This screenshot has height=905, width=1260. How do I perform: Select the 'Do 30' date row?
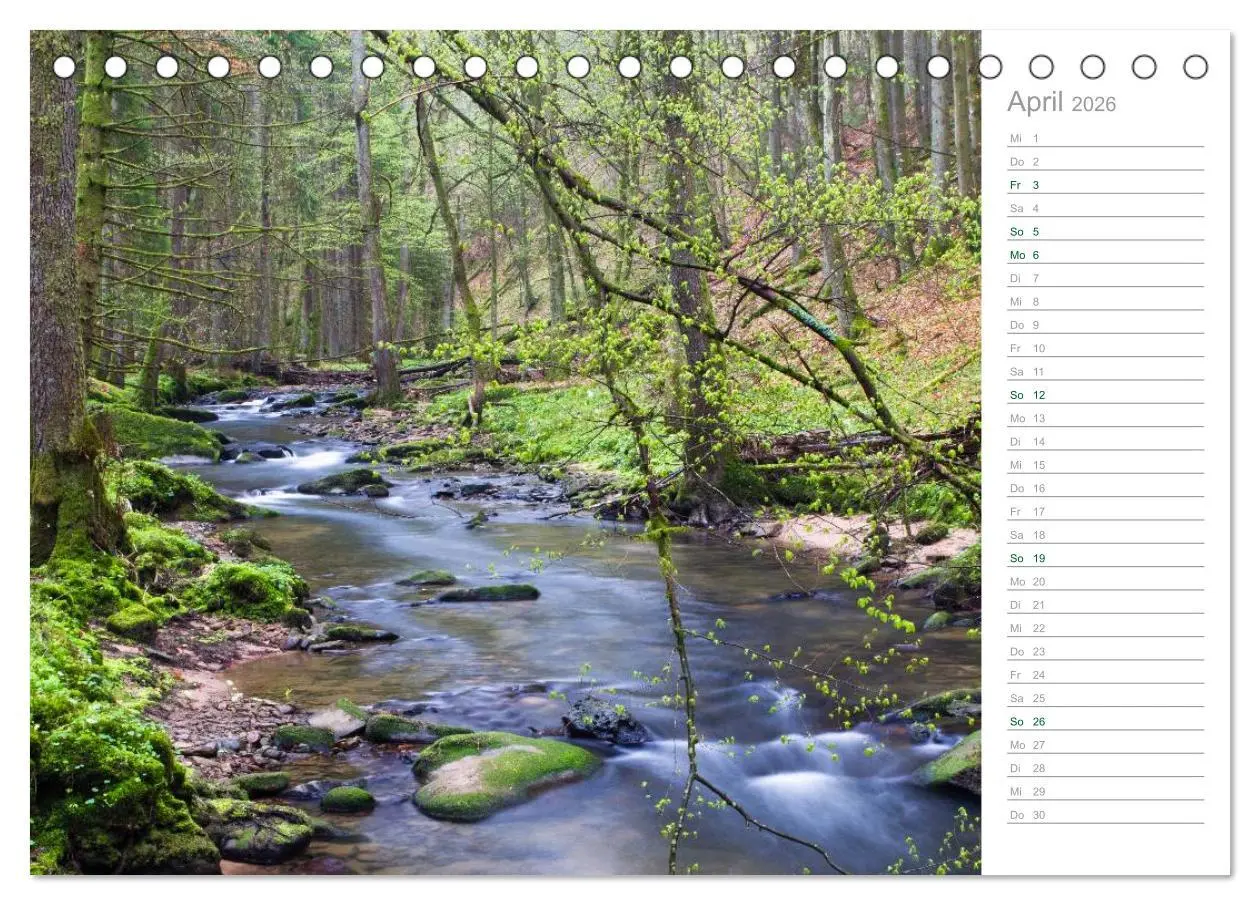1105,814
